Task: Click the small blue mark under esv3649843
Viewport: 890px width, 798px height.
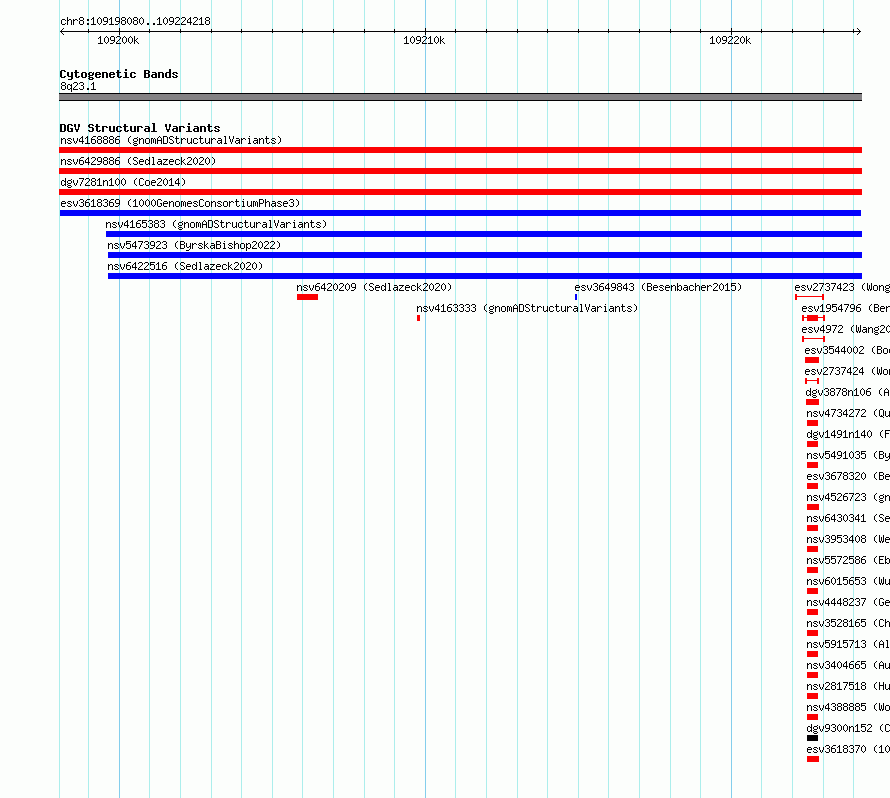Action: pyautogui.click(x=576, y=297)
